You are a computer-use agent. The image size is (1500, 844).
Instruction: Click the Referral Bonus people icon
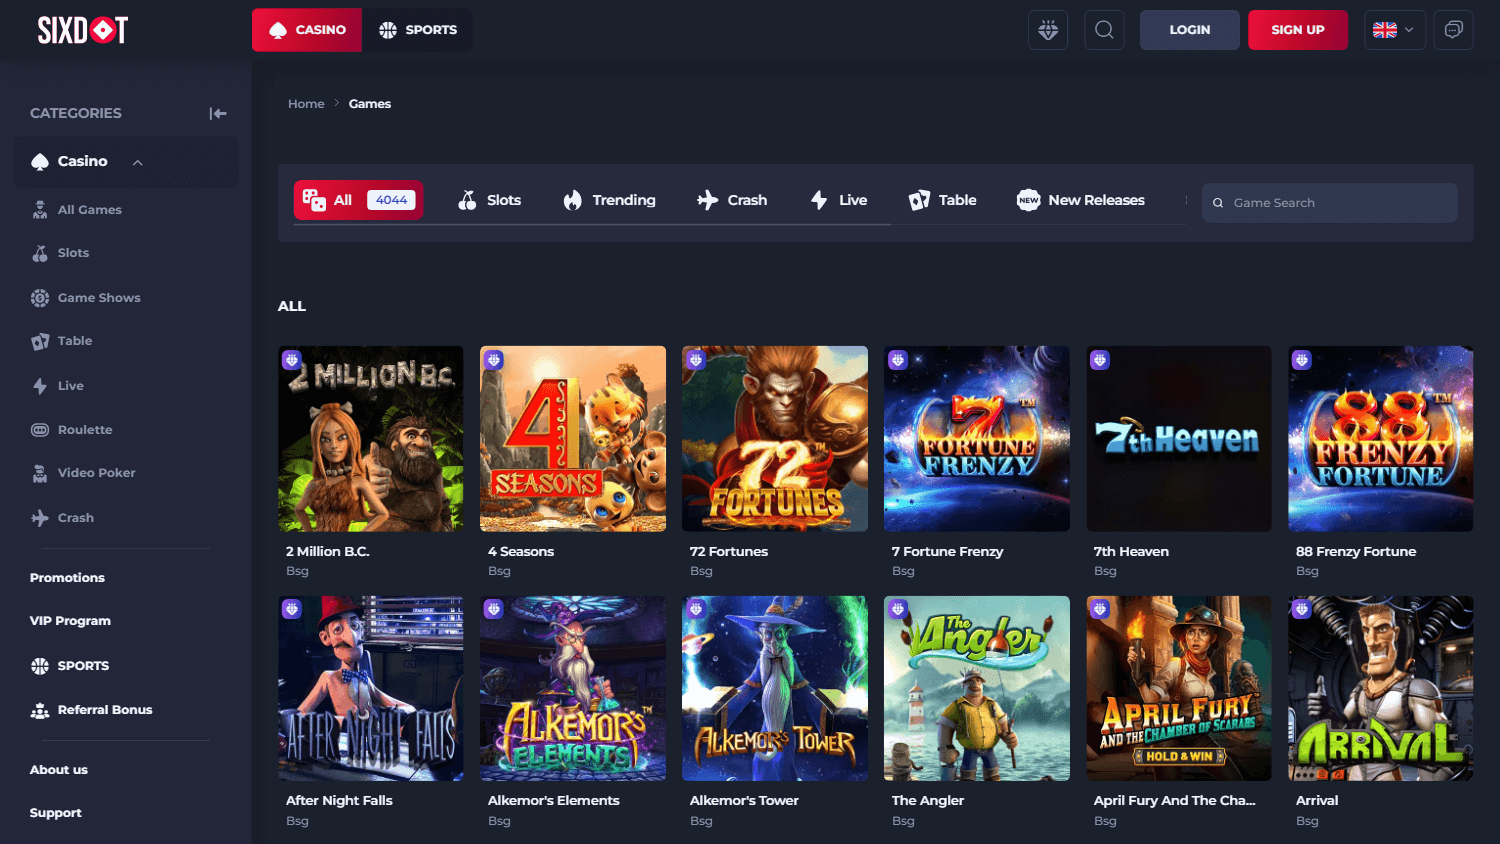tap(40, 710)
